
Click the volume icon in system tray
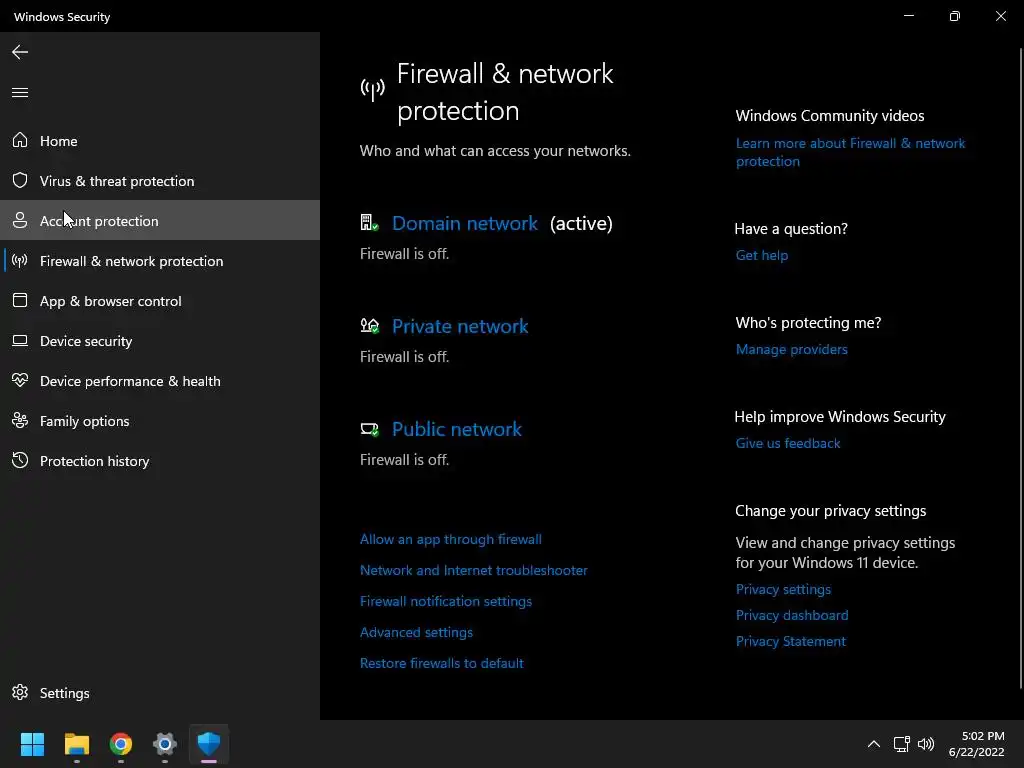pos(926,744)
